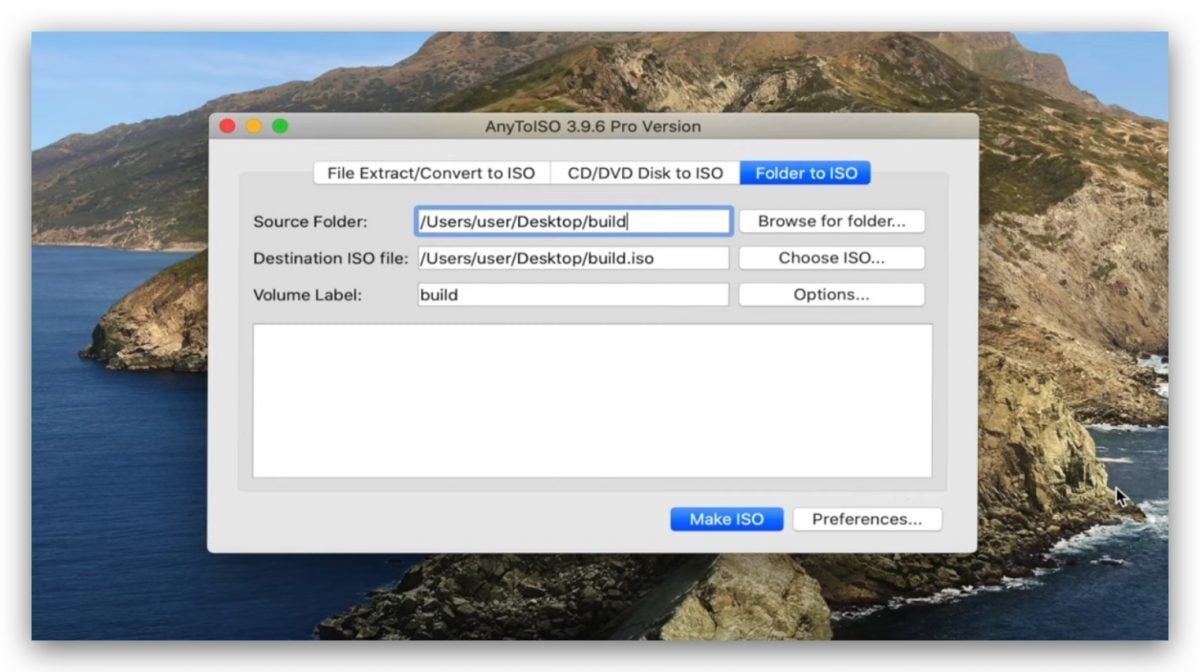Viewport: 1200px width, 672px height.
Task: Open the CD/DVD Disk to ISO tab
Action: pos(645,173)
